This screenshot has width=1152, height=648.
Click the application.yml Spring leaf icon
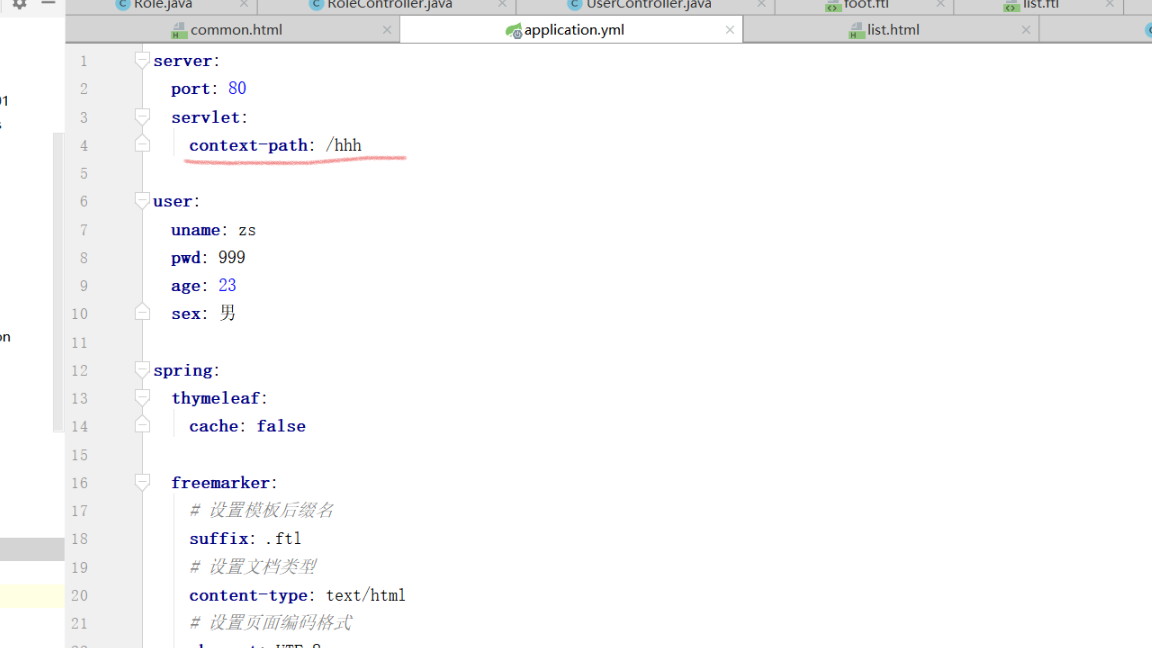(514, 31)
